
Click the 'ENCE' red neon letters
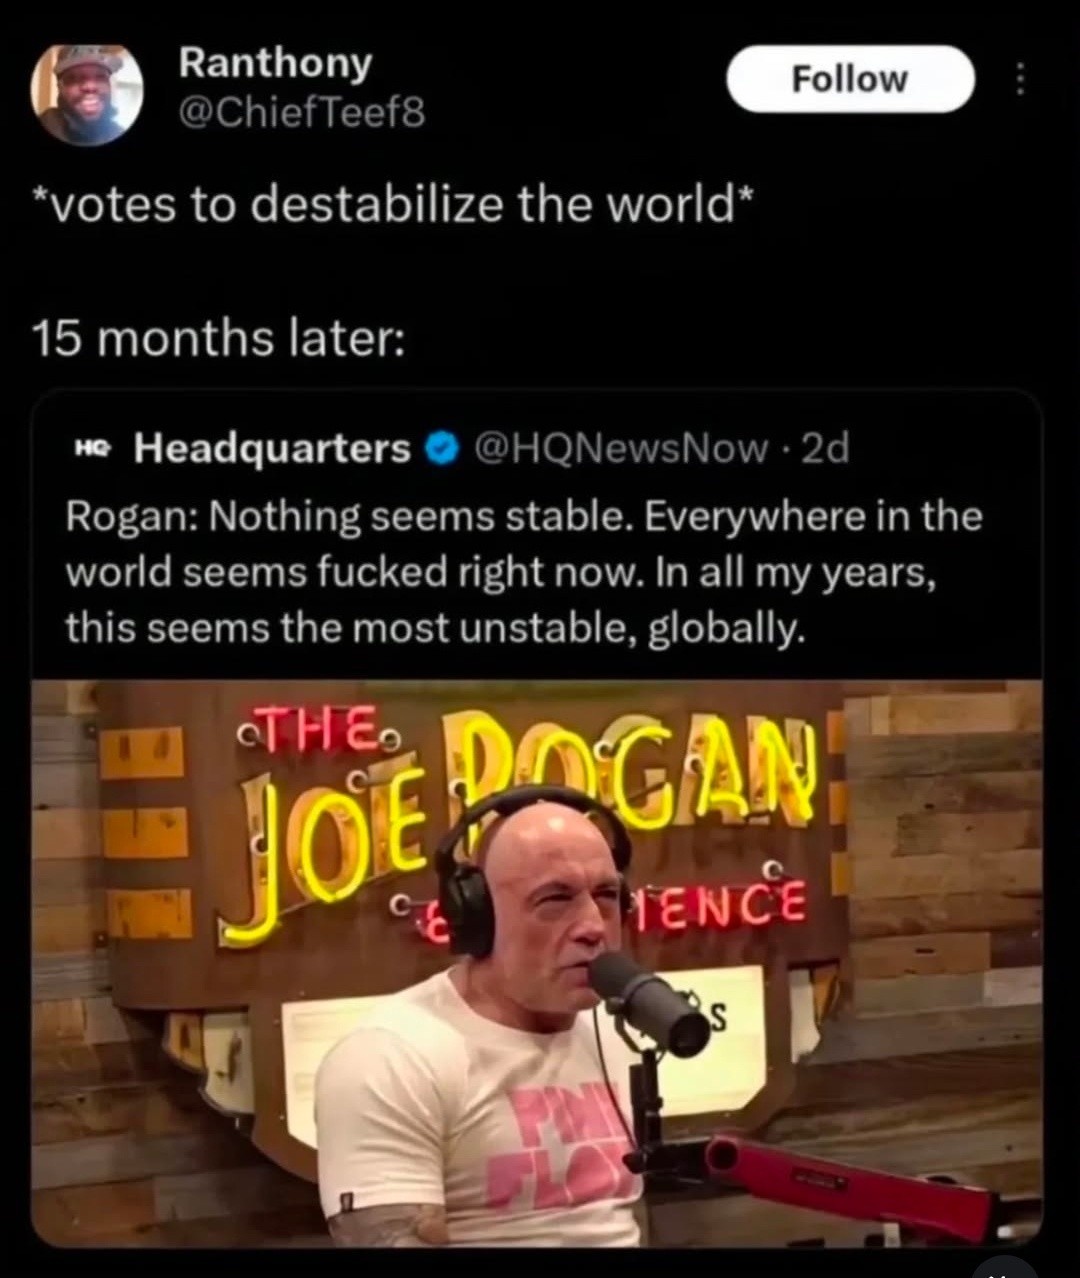click(723, 902)
